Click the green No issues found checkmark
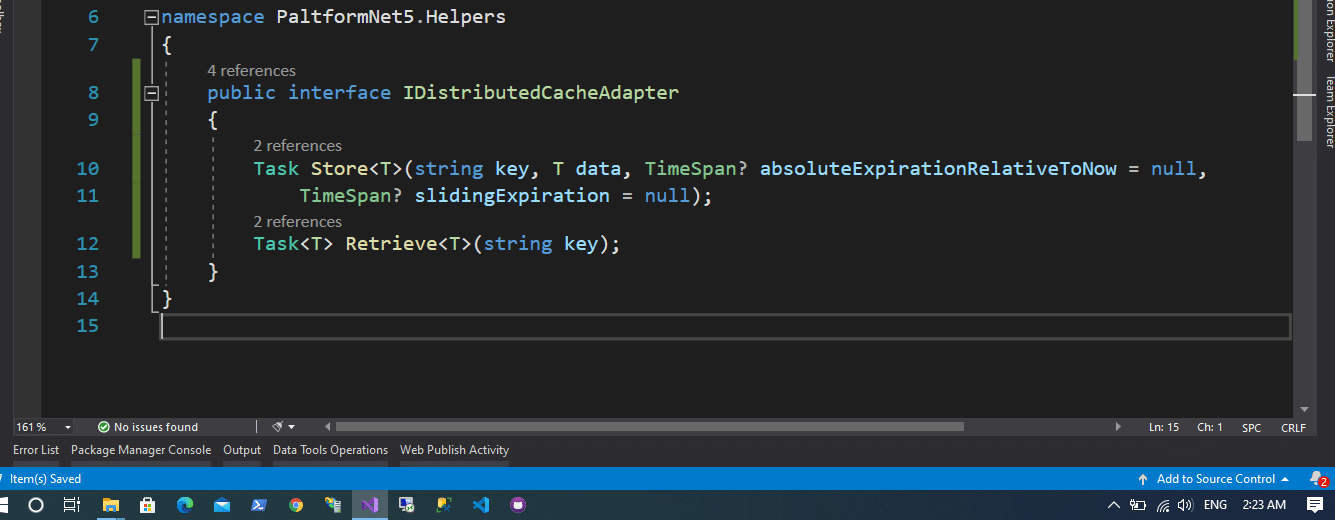 pos(103,427)
